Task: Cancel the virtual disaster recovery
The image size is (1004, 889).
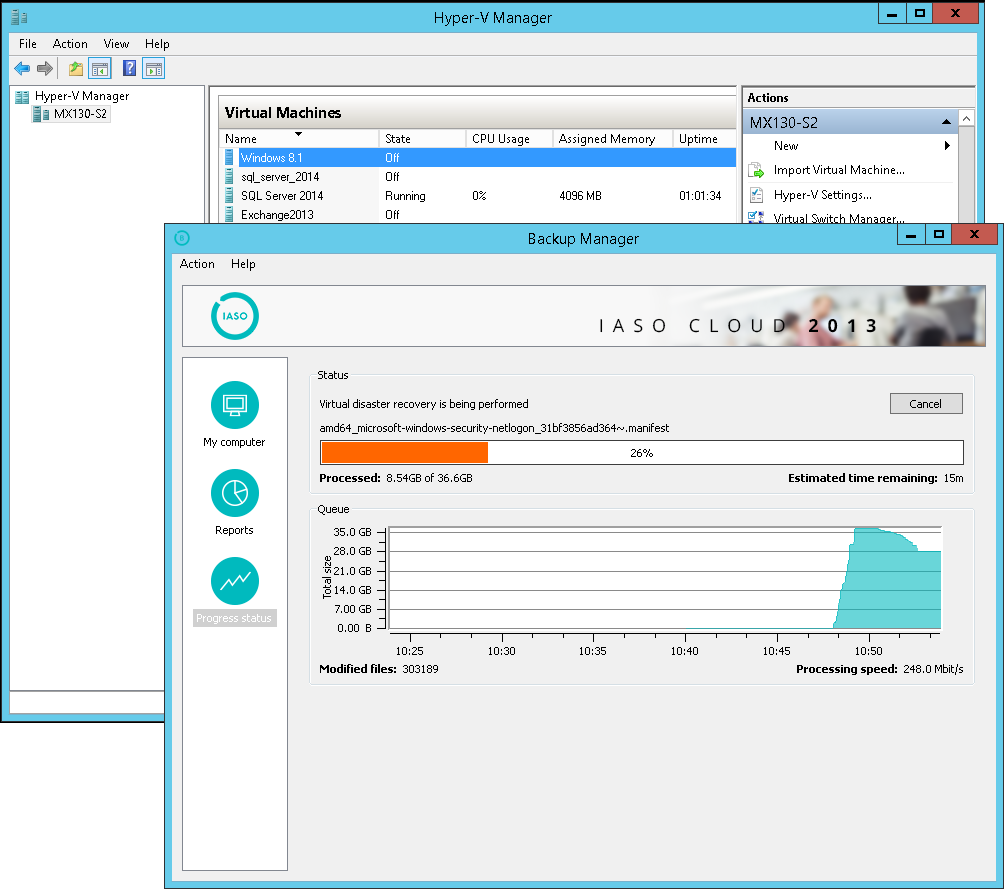Action: click(x=926, y=404)
